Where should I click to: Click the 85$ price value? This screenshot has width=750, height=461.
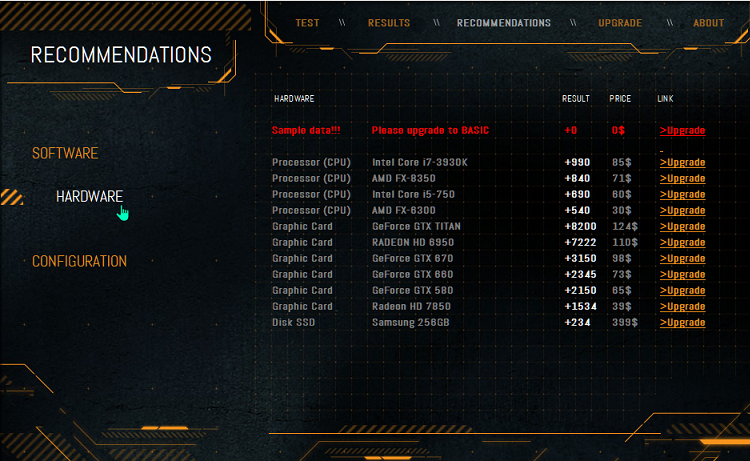621,162
